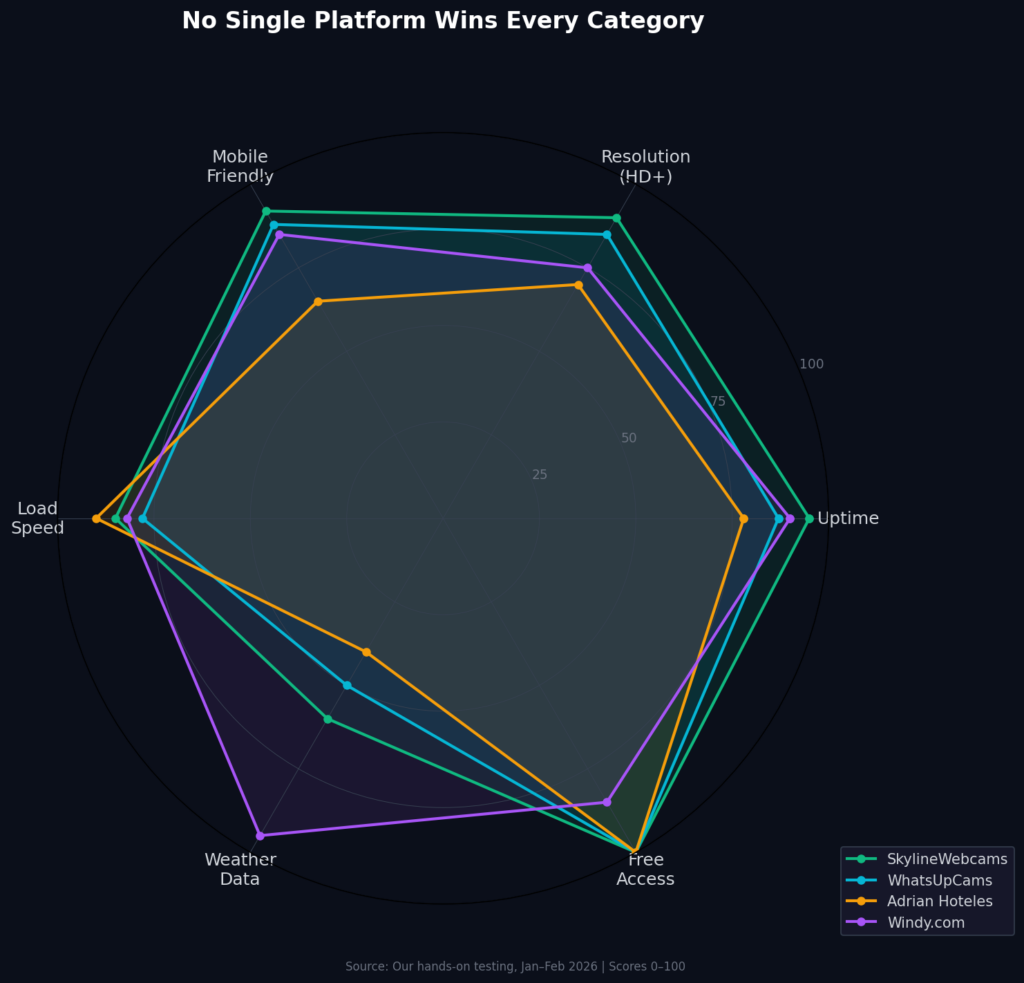This screenshot has height=983, width=1024.
Task: Click the Free Access axis label
Action: (645, 869)
